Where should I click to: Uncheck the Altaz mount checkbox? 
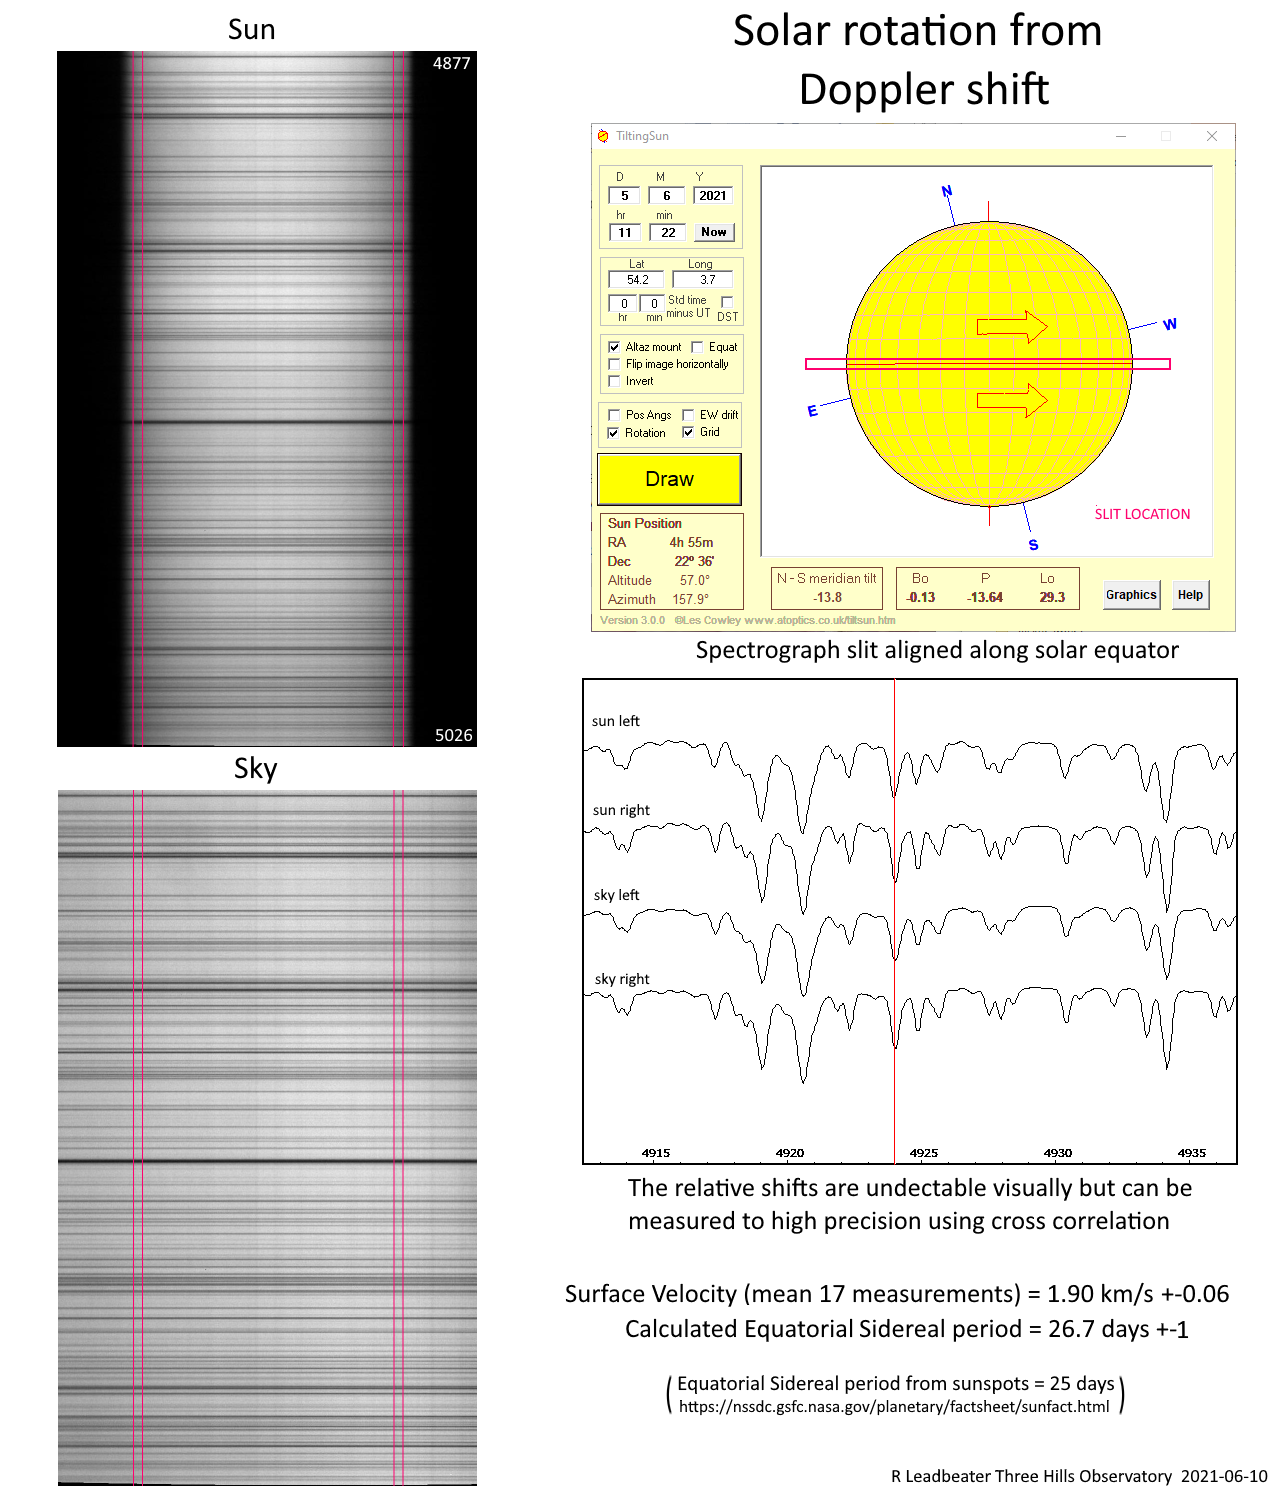(x=614, y=347)
